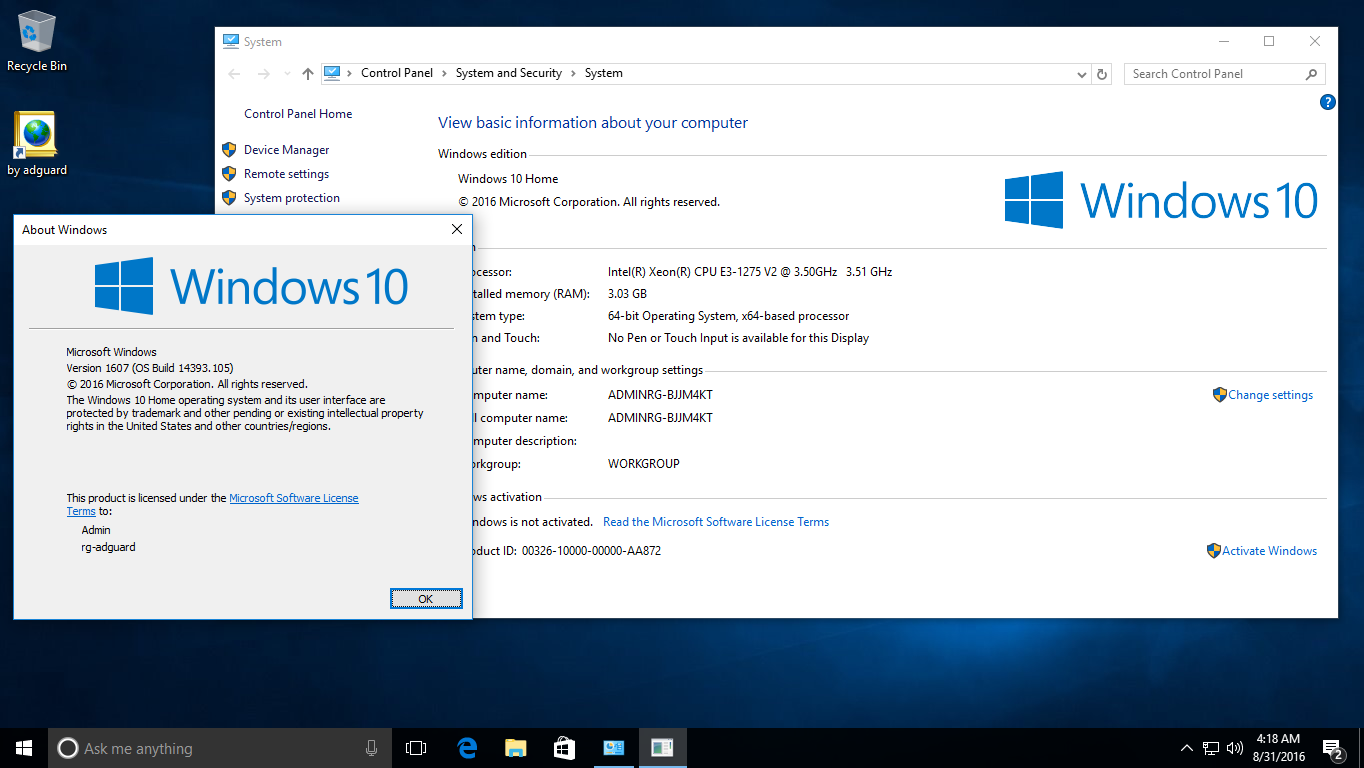
Task: Open Device Manager from the sidebar
Action: 287,150
